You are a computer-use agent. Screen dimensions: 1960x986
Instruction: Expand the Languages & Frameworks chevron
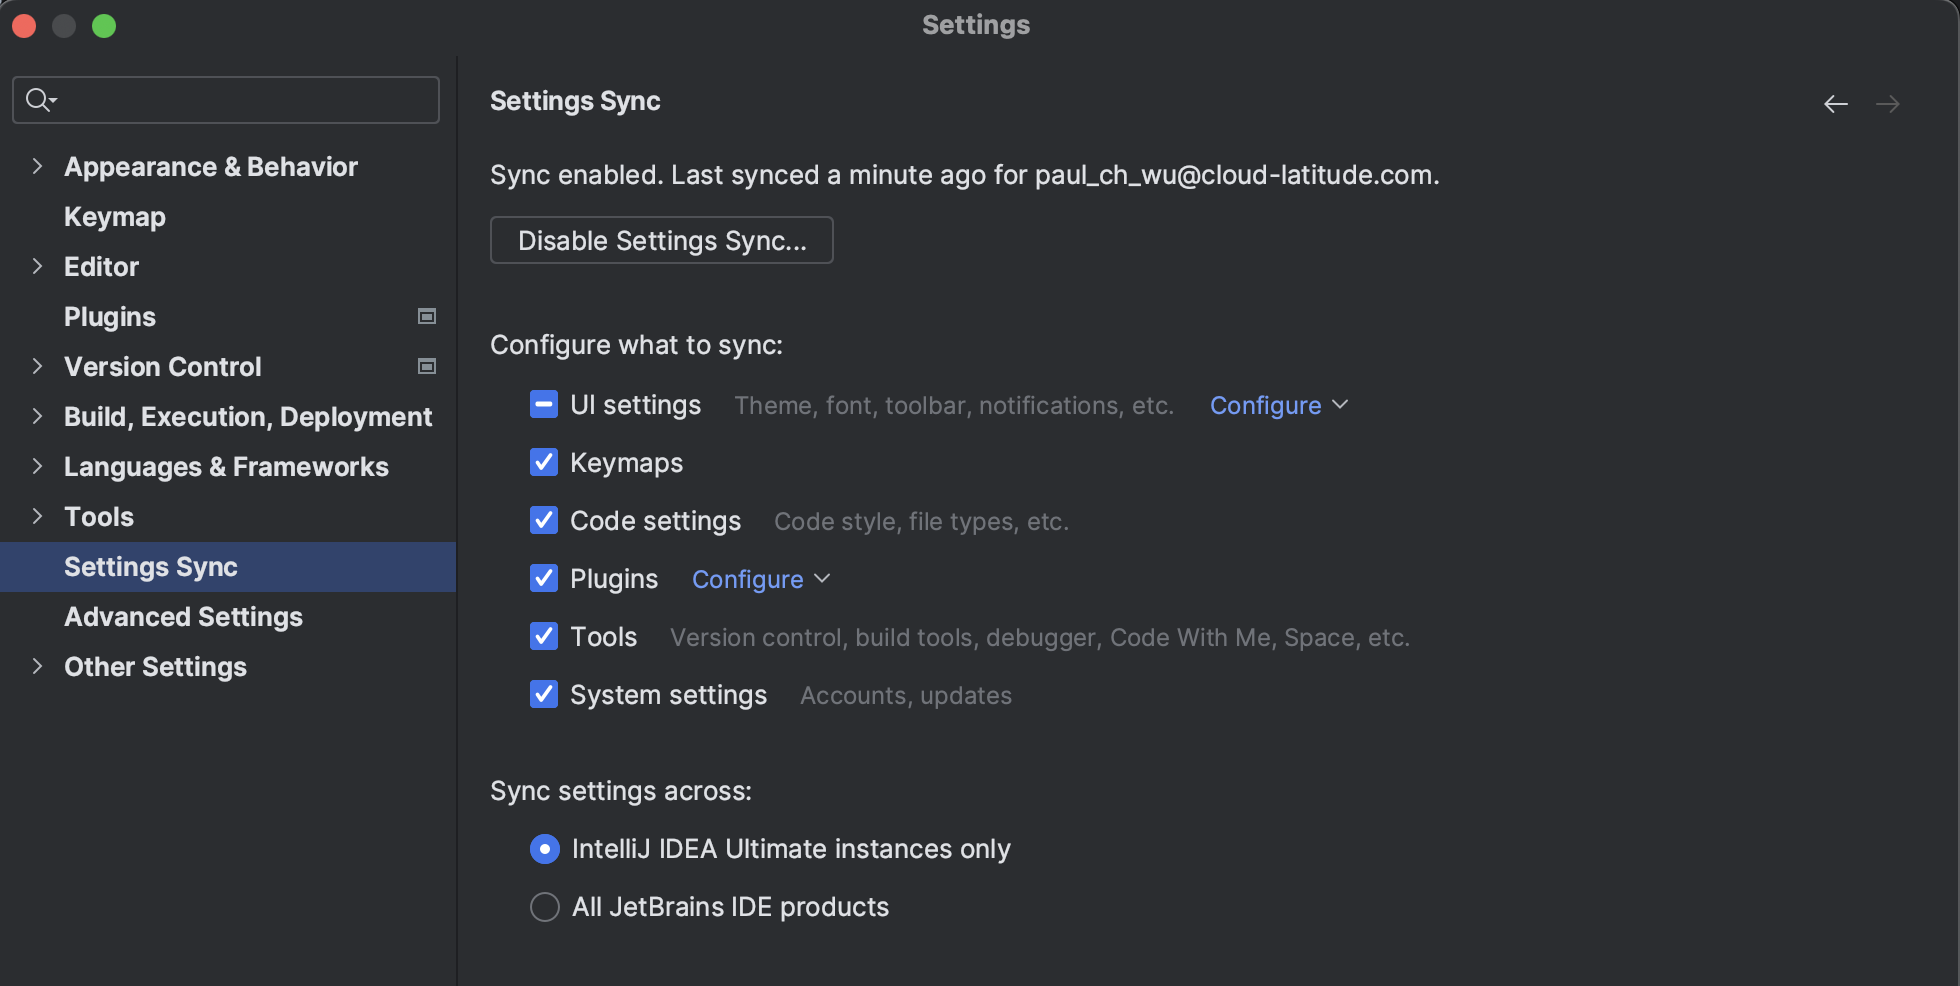click(x=37, y=467)
